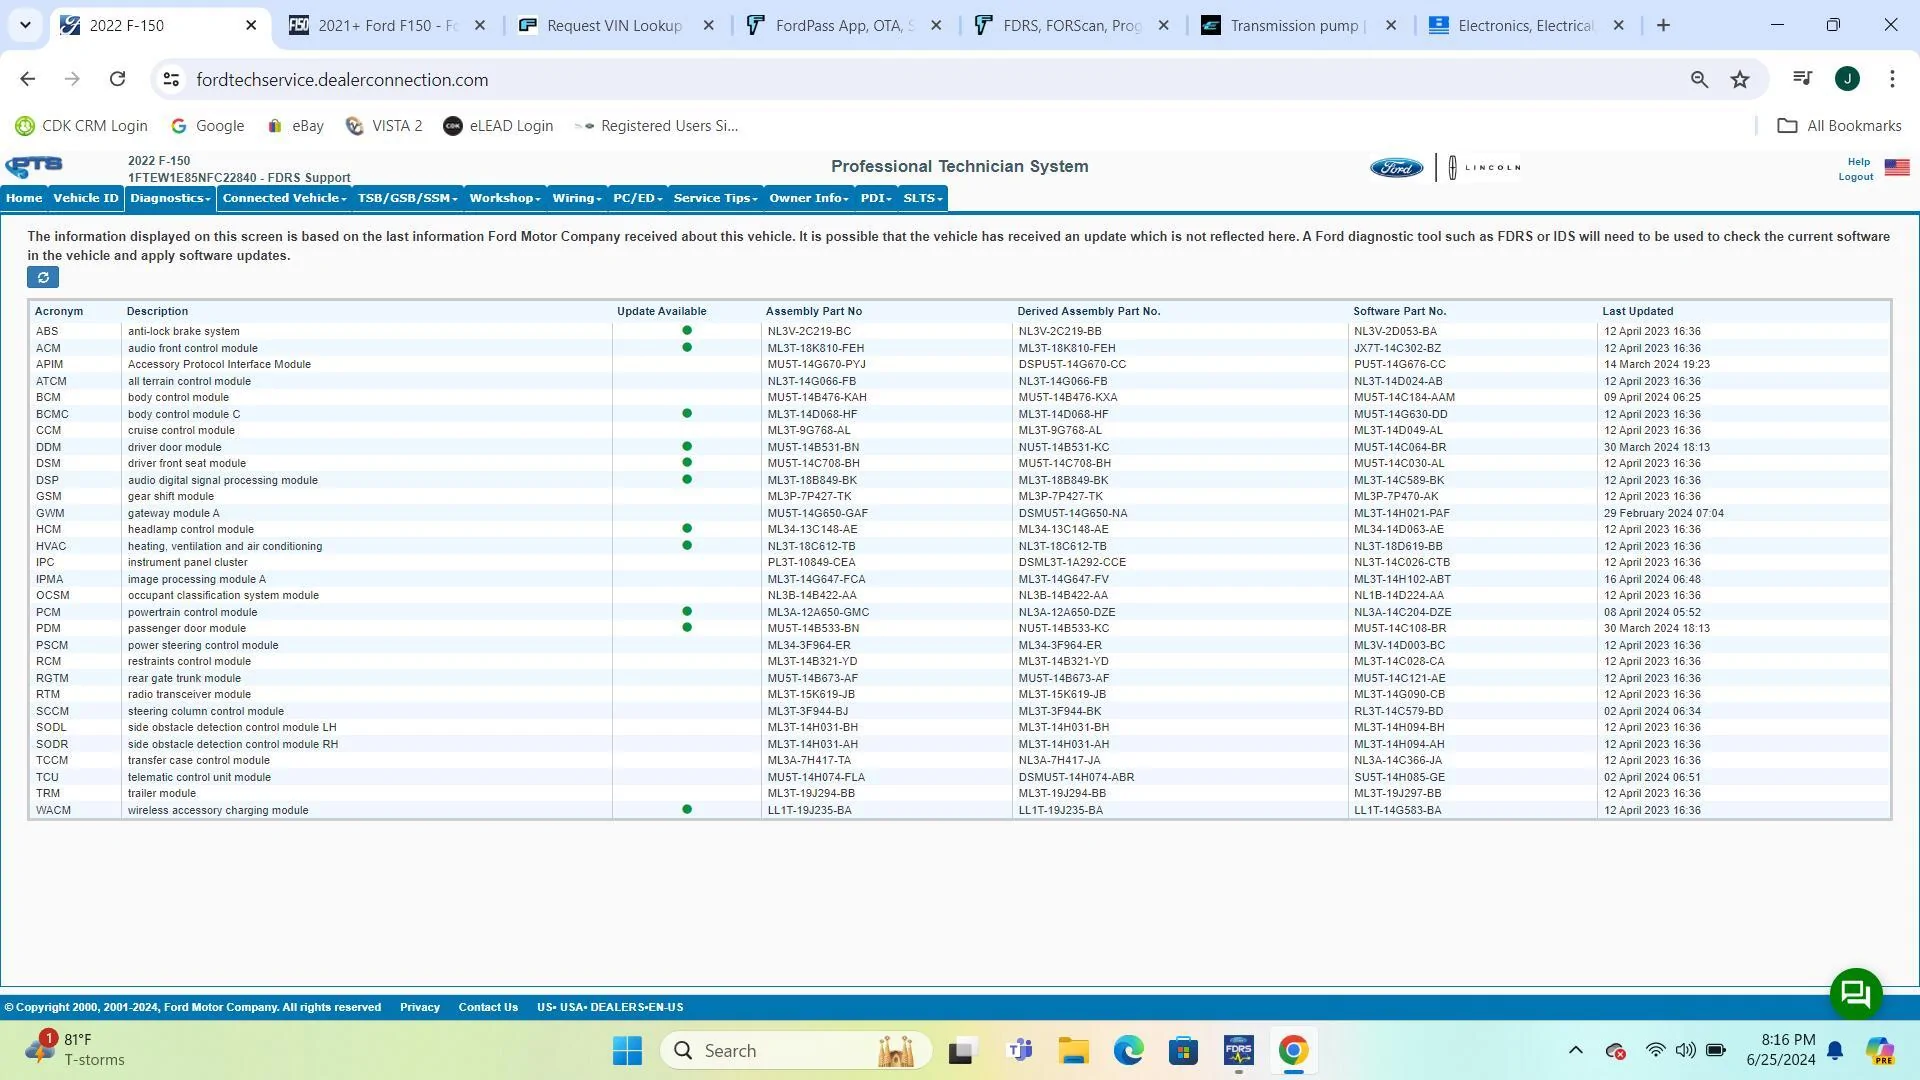
Task: Open the Chrome profile avatar J
Action: (x=1847, y=78)
